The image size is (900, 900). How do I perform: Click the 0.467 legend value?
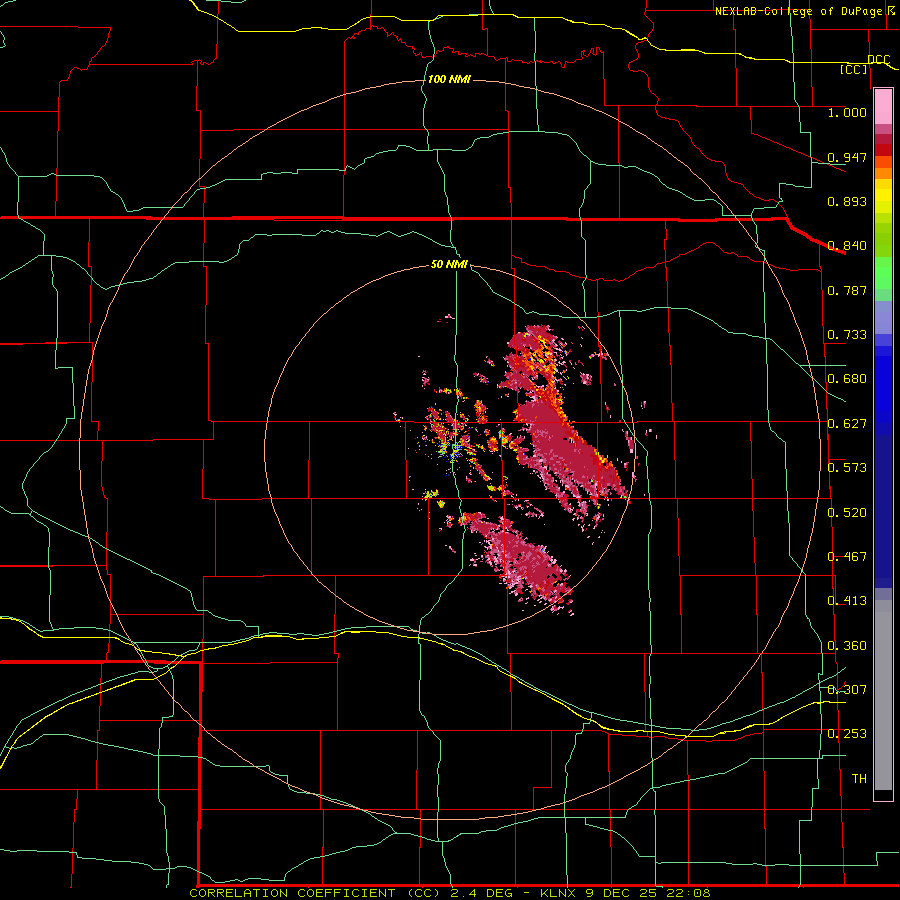click(x=847, y=557)
